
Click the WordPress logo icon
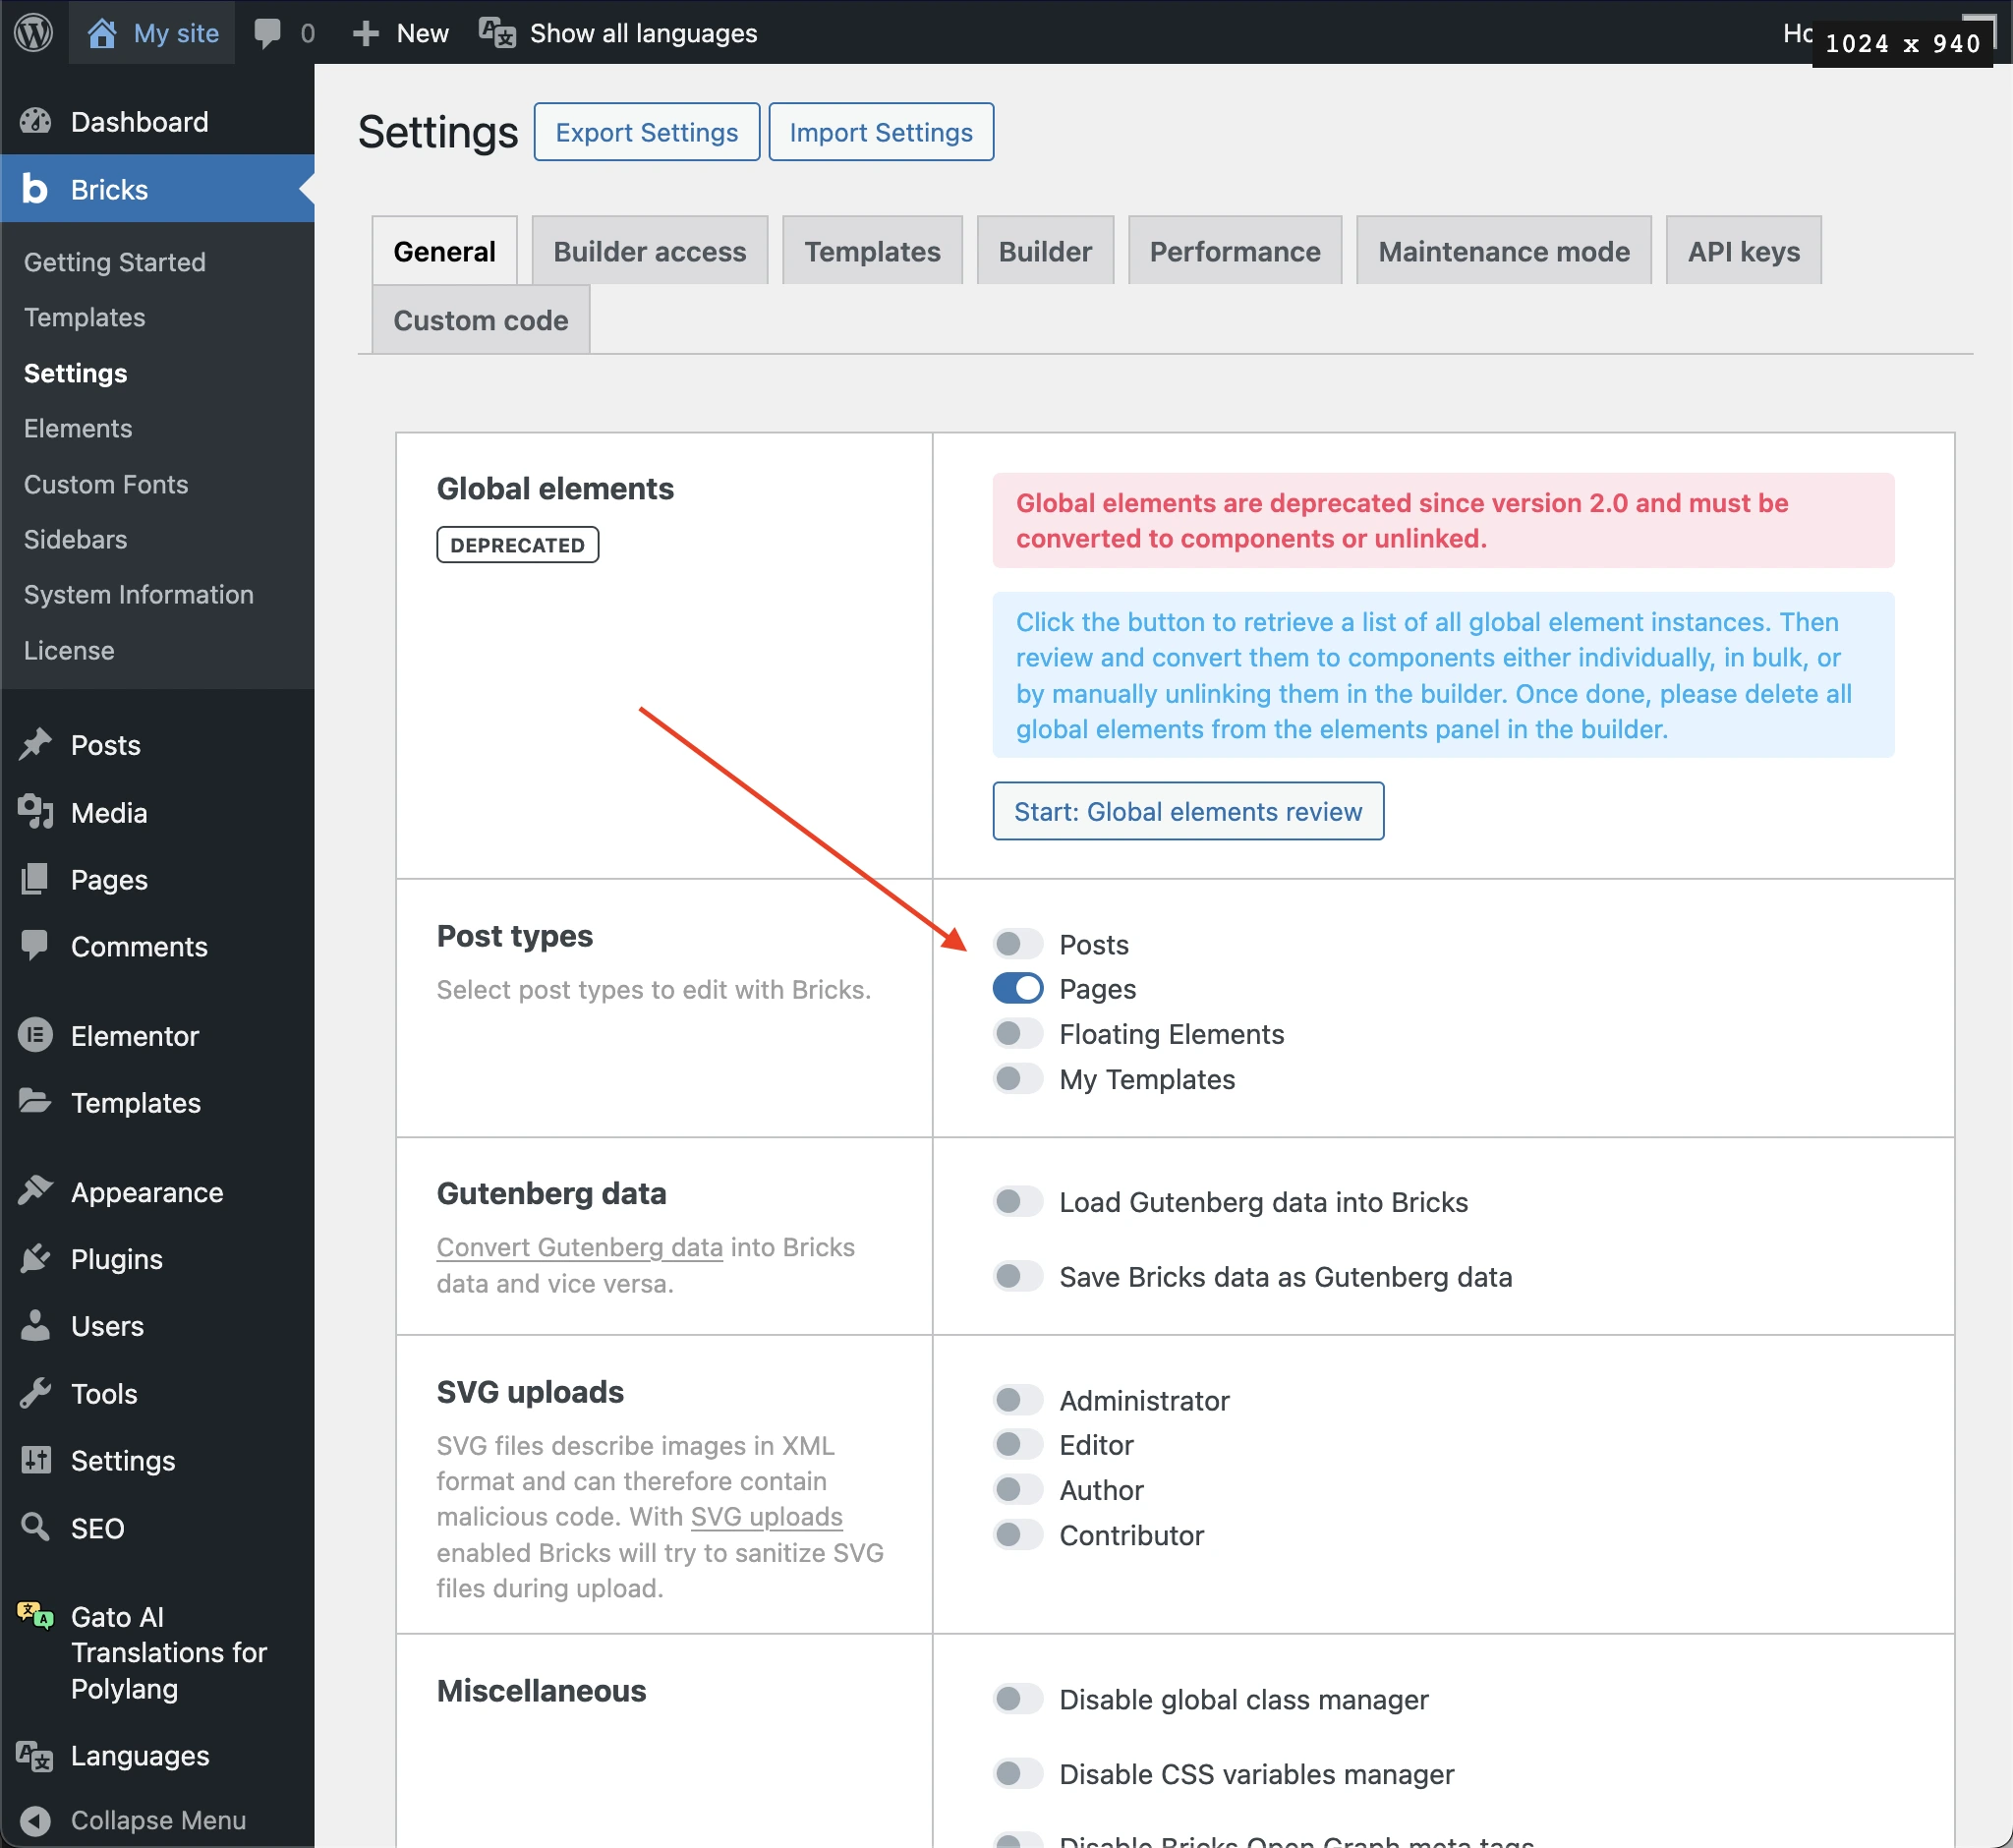pyautogui.click(x=33, y=32)
